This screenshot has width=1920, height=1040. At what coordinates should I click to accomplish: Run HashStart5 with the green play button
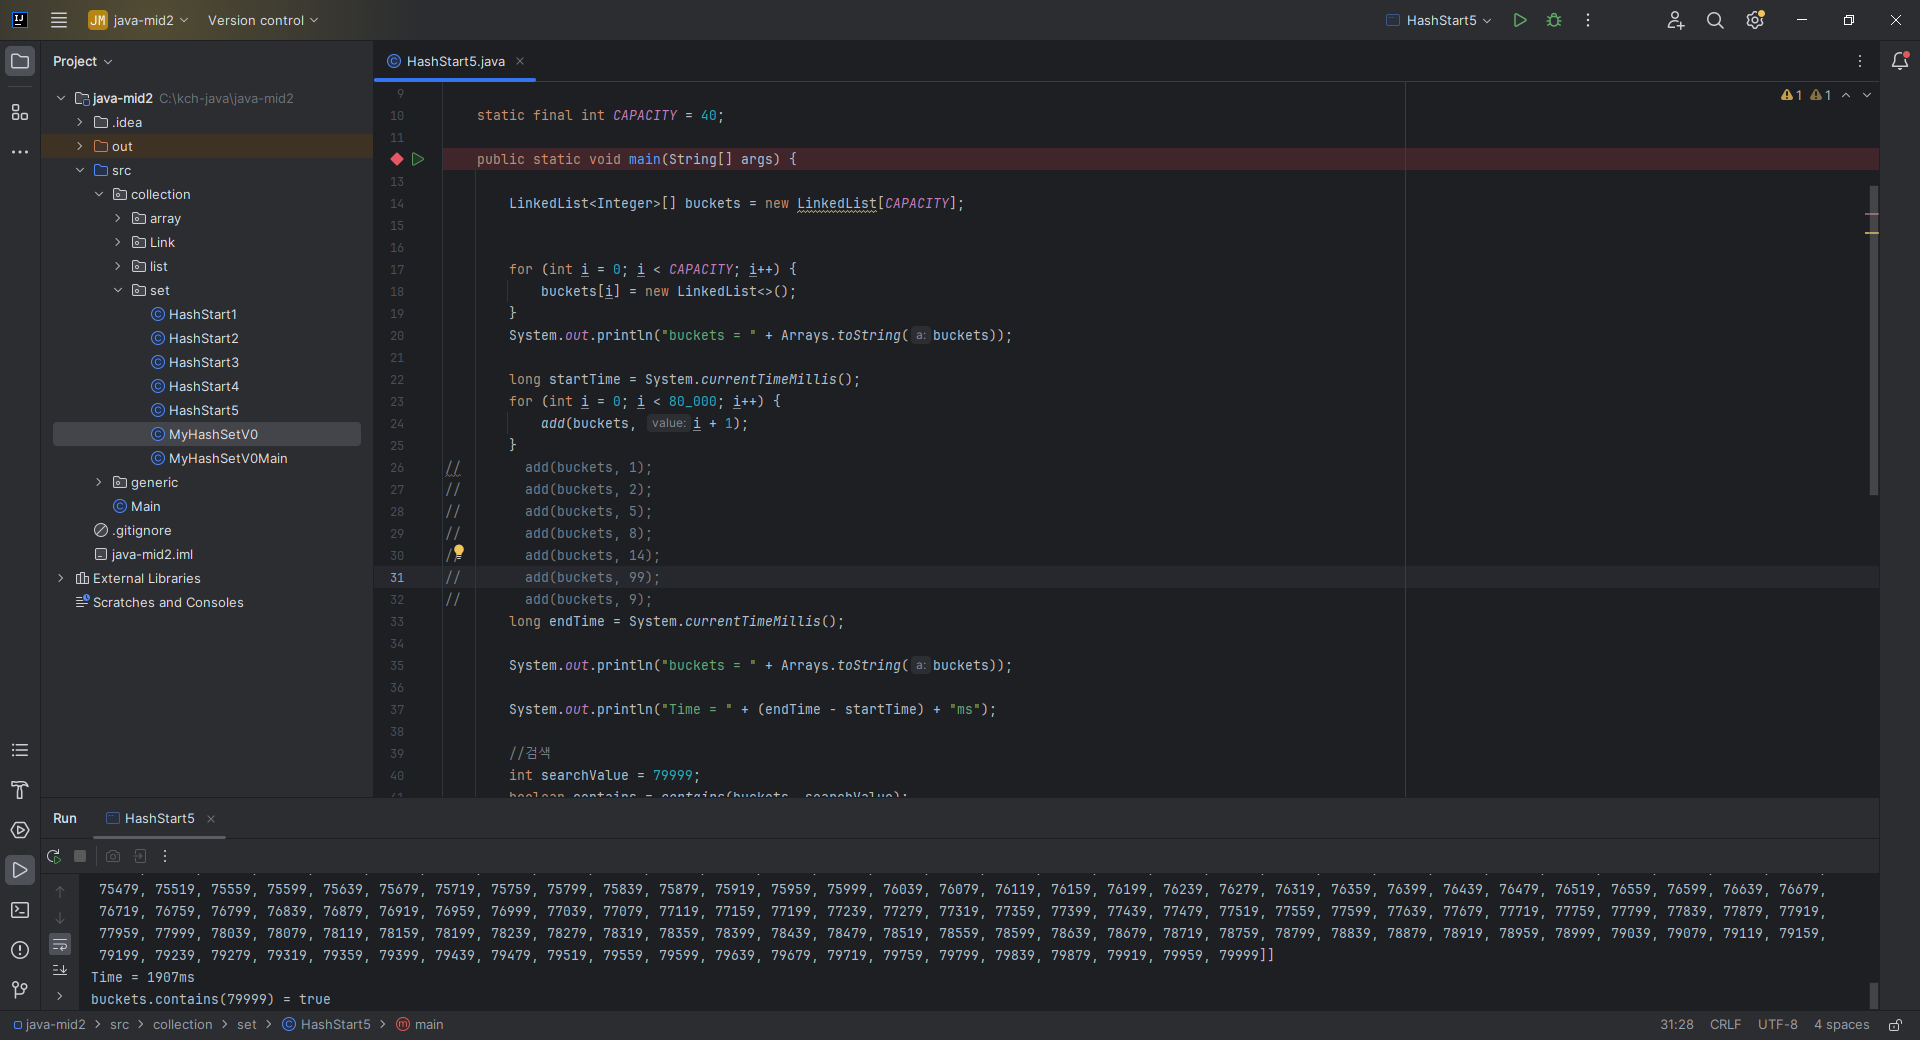pos(1520,20)
